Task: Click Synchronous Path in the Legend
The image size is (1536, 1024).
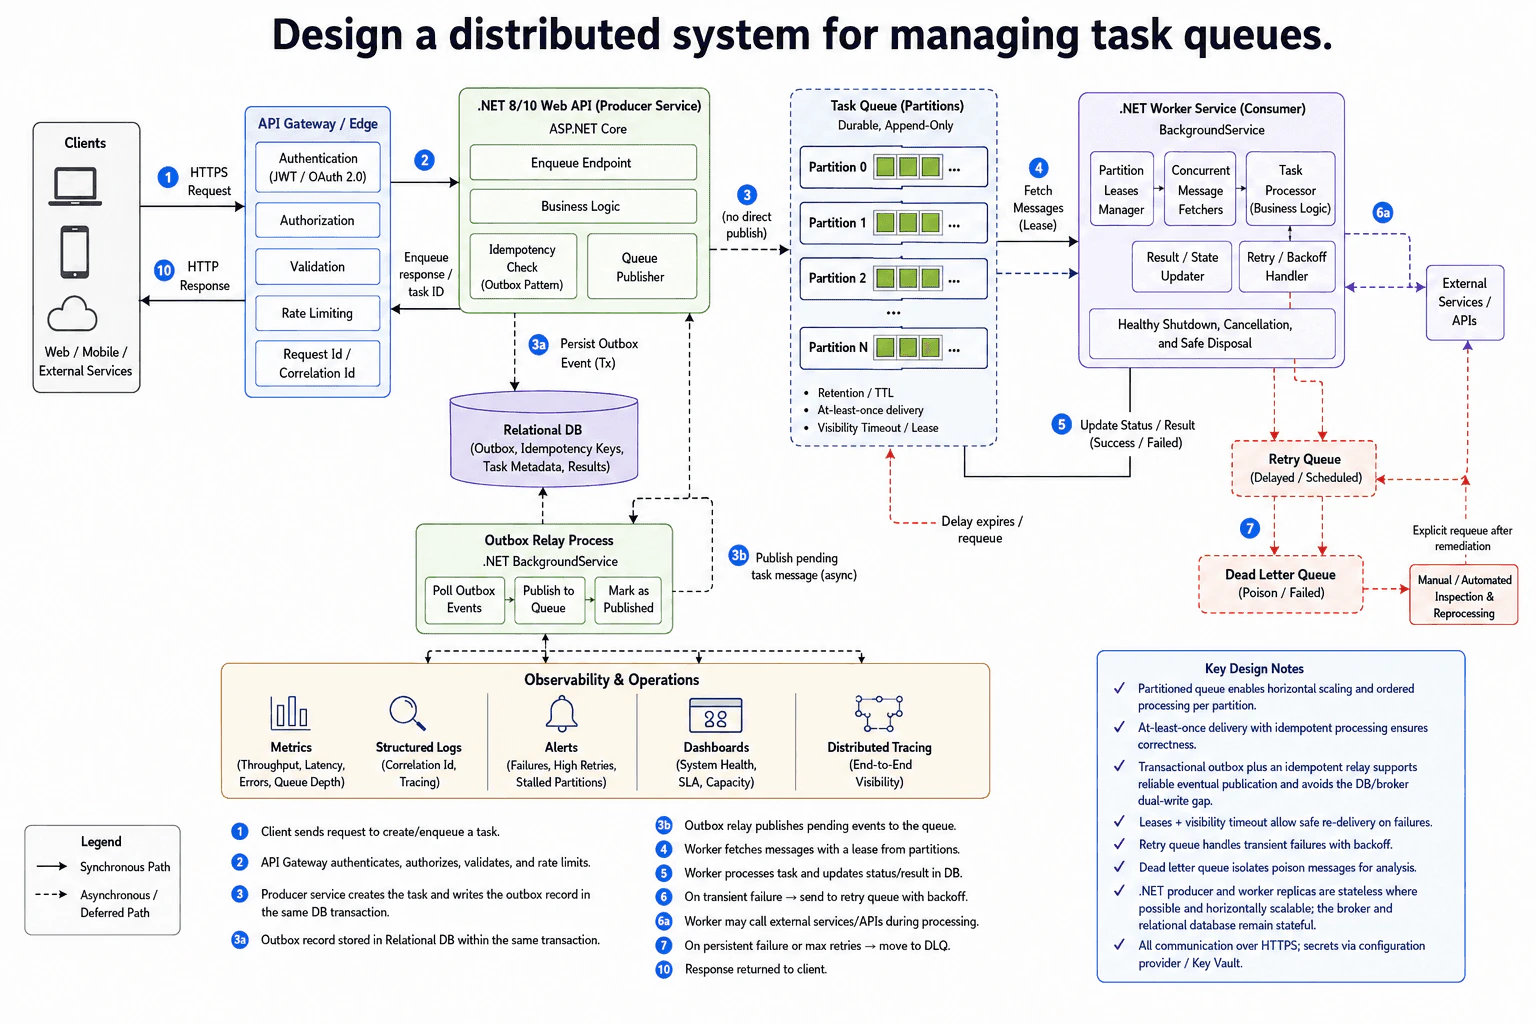Action: (125, 867)
